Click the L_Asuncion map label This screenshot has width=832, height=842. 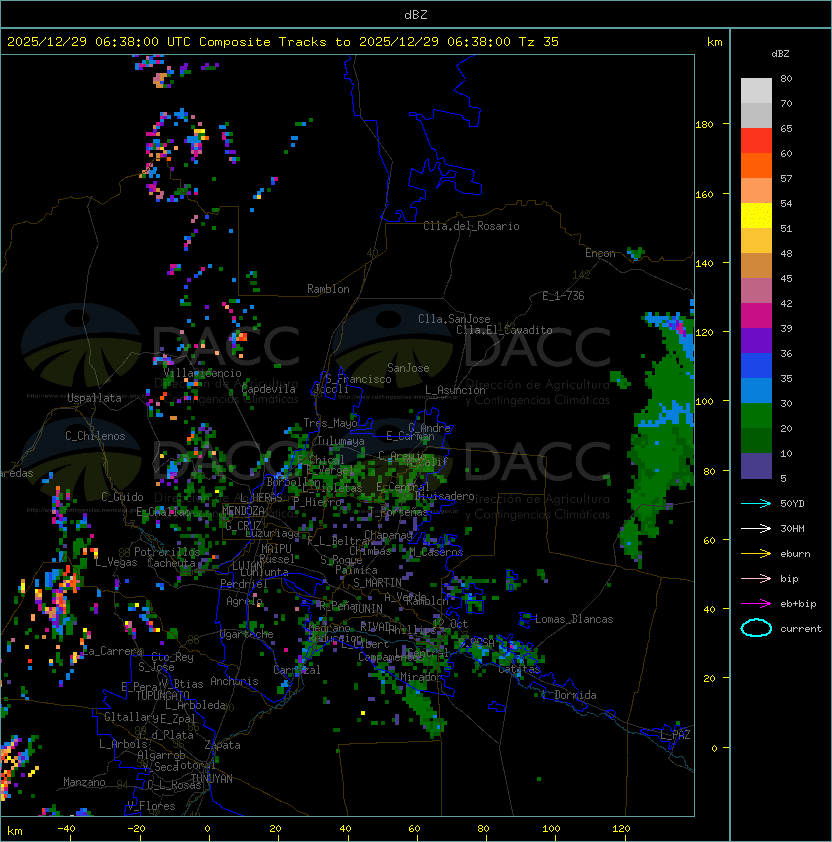pos(455,390)
